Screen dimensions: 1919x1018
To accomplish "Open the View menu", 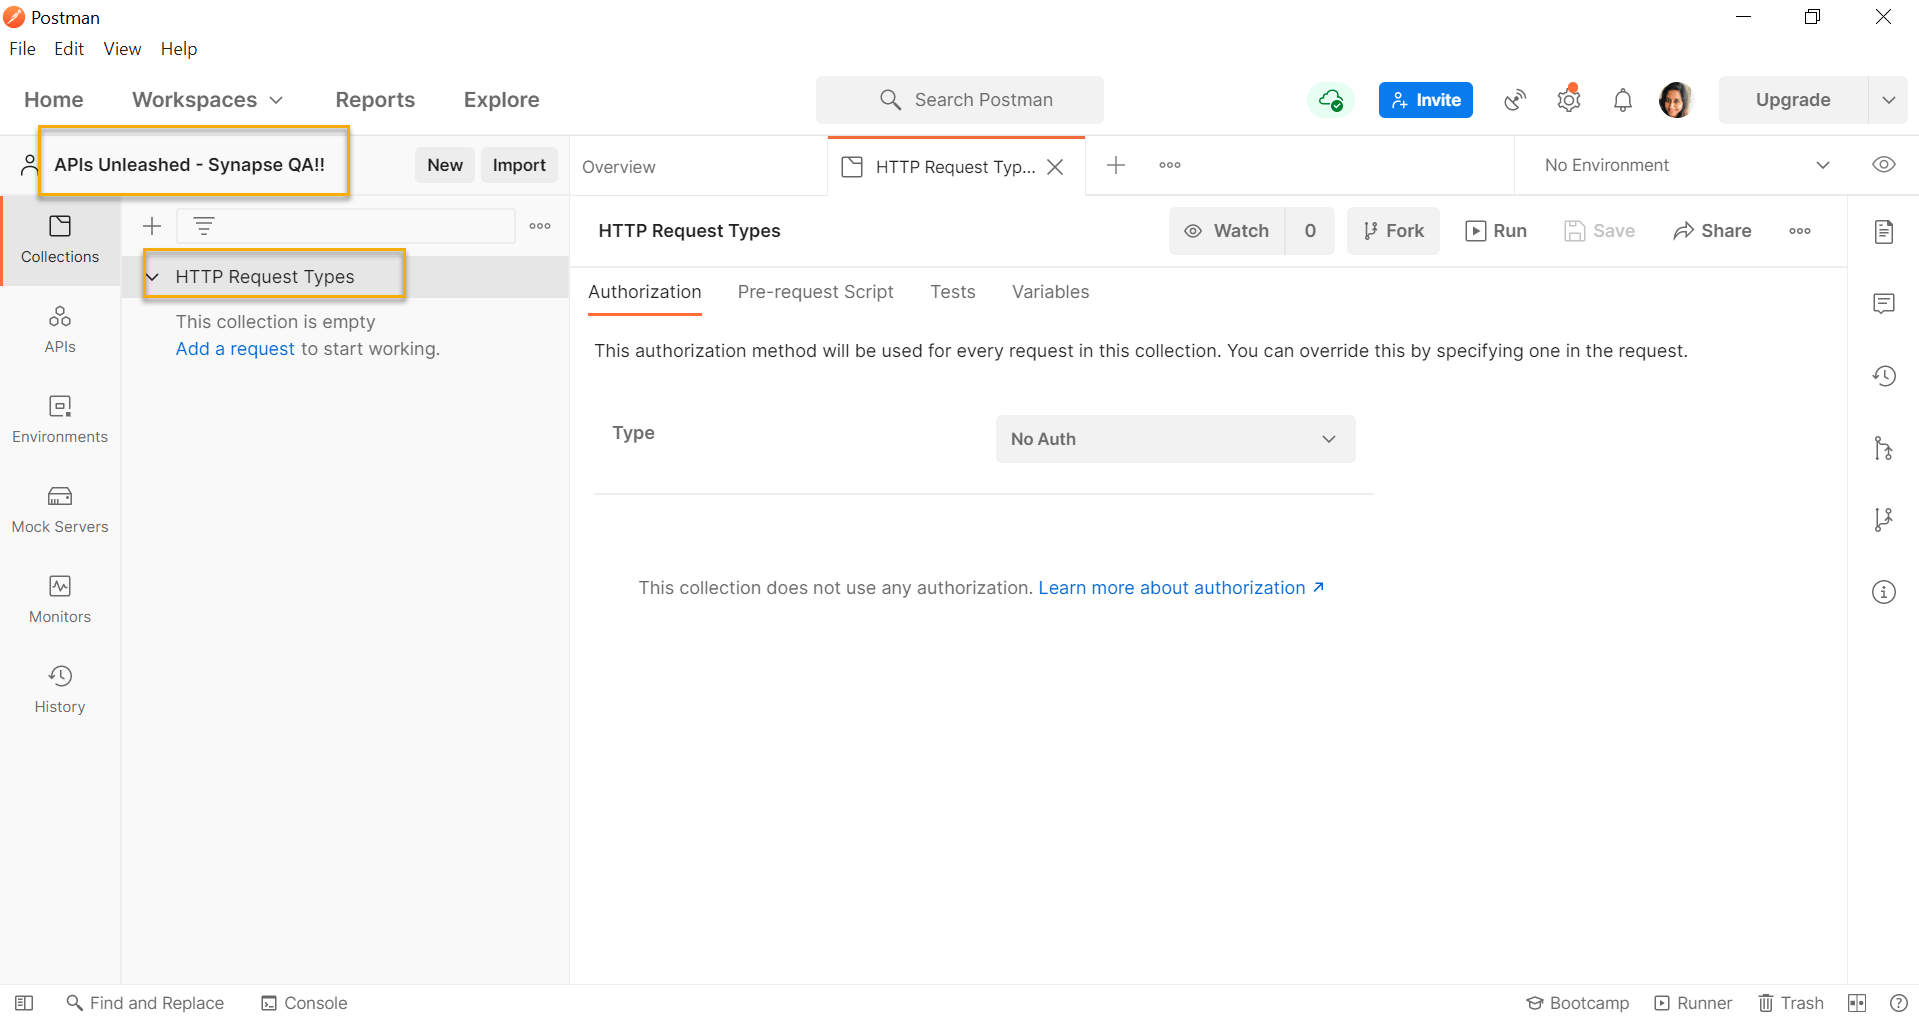I will [x=122, y=49].
